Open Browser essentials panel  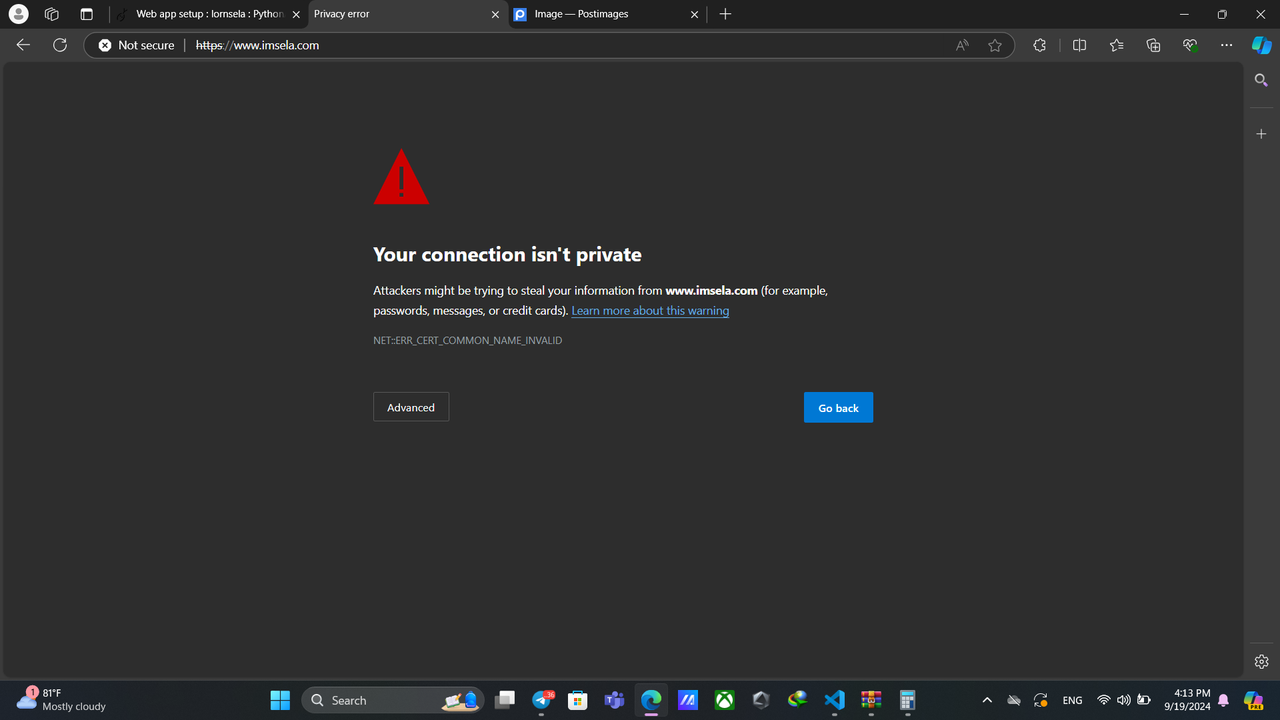pos(1190,45)
